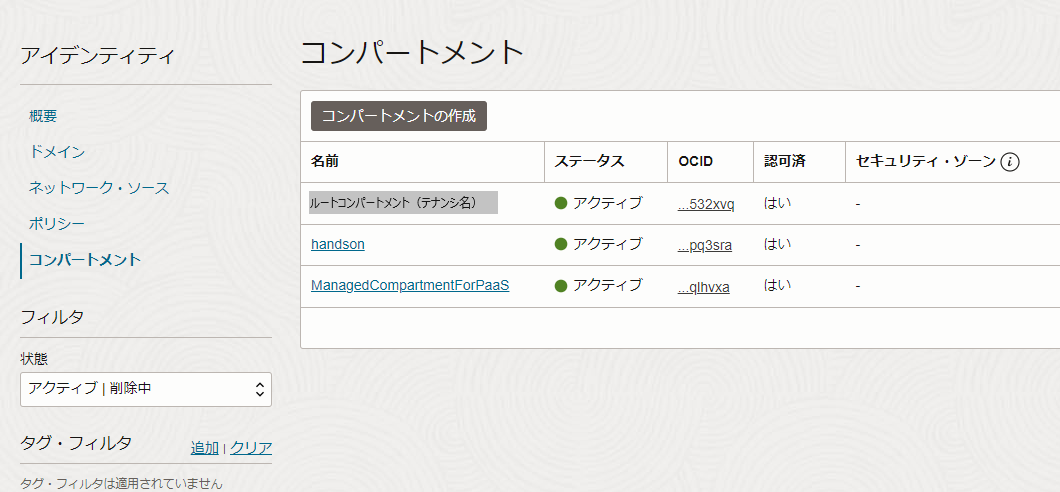1060x492 pixels.
Task: Click the handson OCID ...pq3sra
Action: (706, 244)
